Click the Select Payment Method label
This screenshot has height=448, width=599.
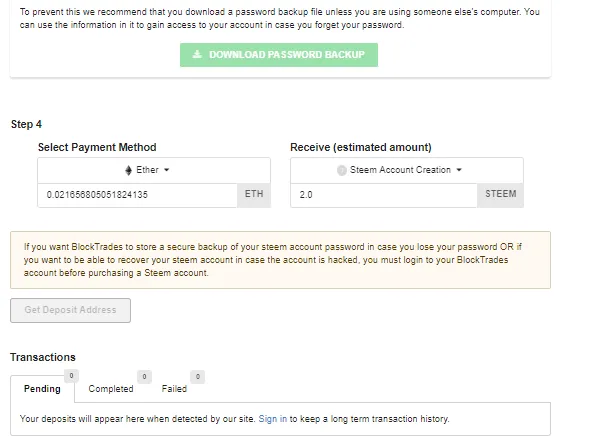tap(97, 147)
